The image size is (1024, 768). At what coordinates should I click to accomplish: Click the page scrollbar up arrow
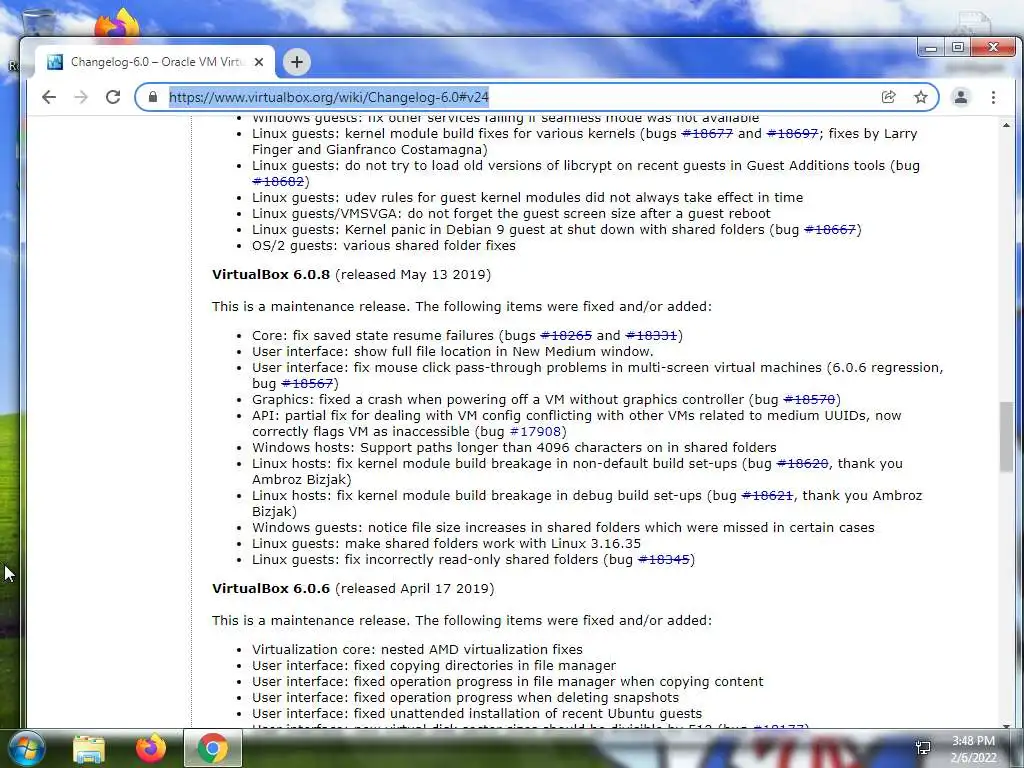[1006, 125]
